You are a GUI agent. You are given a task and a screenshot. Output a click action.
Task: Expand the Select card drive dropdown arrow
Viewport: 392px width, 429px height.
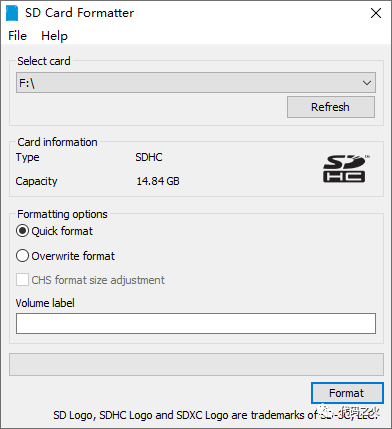click(367, 83)
